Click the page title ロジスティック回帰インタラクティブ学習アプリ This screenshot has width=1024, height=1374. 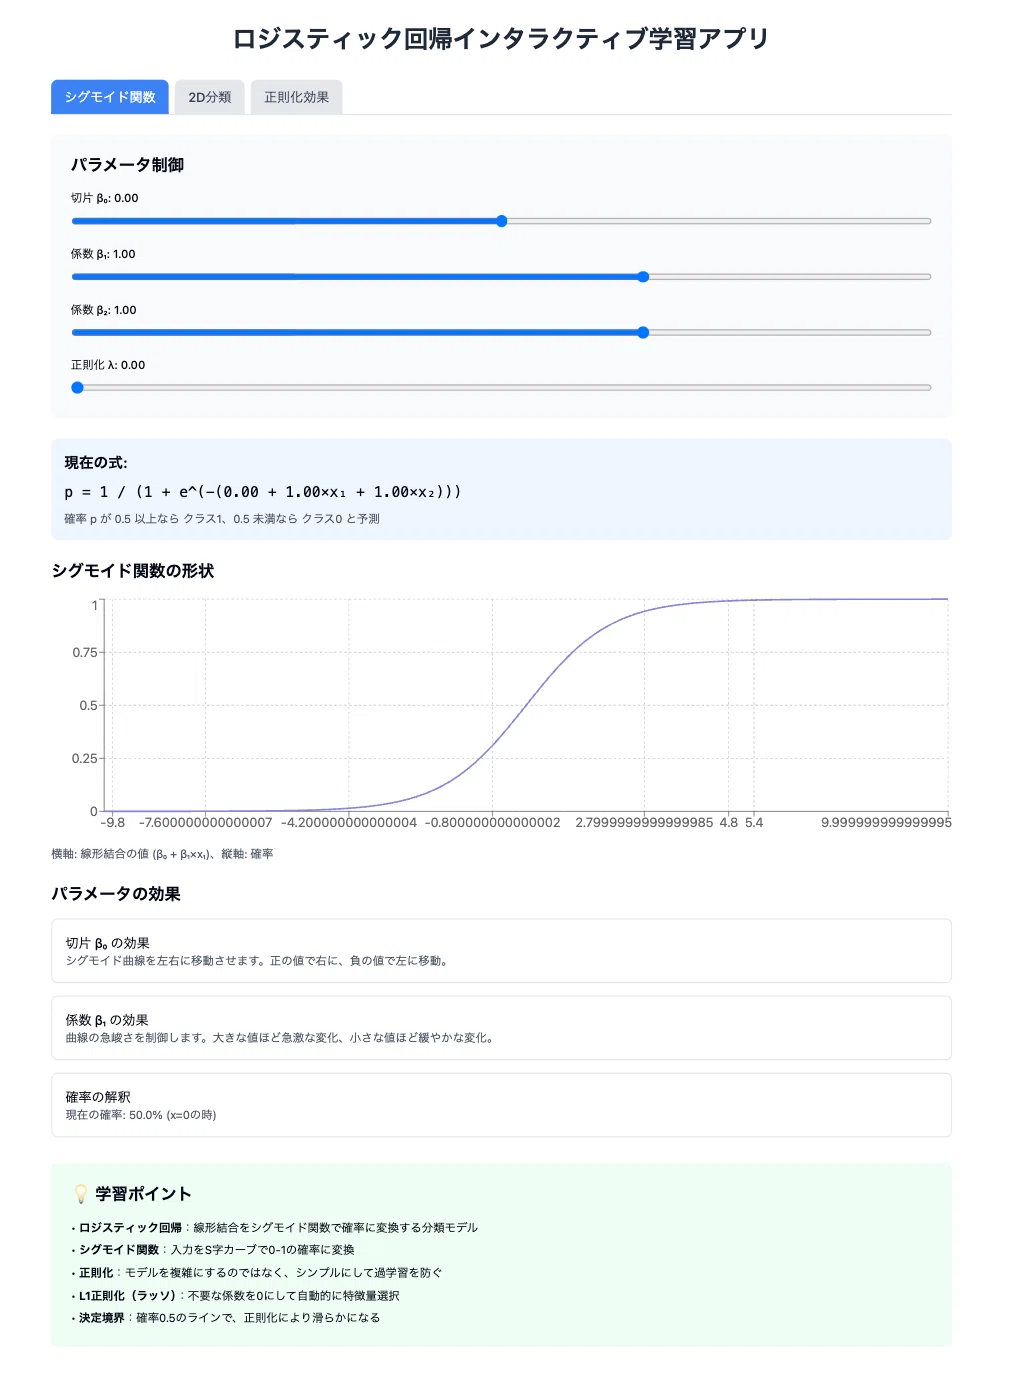(501, 39)
